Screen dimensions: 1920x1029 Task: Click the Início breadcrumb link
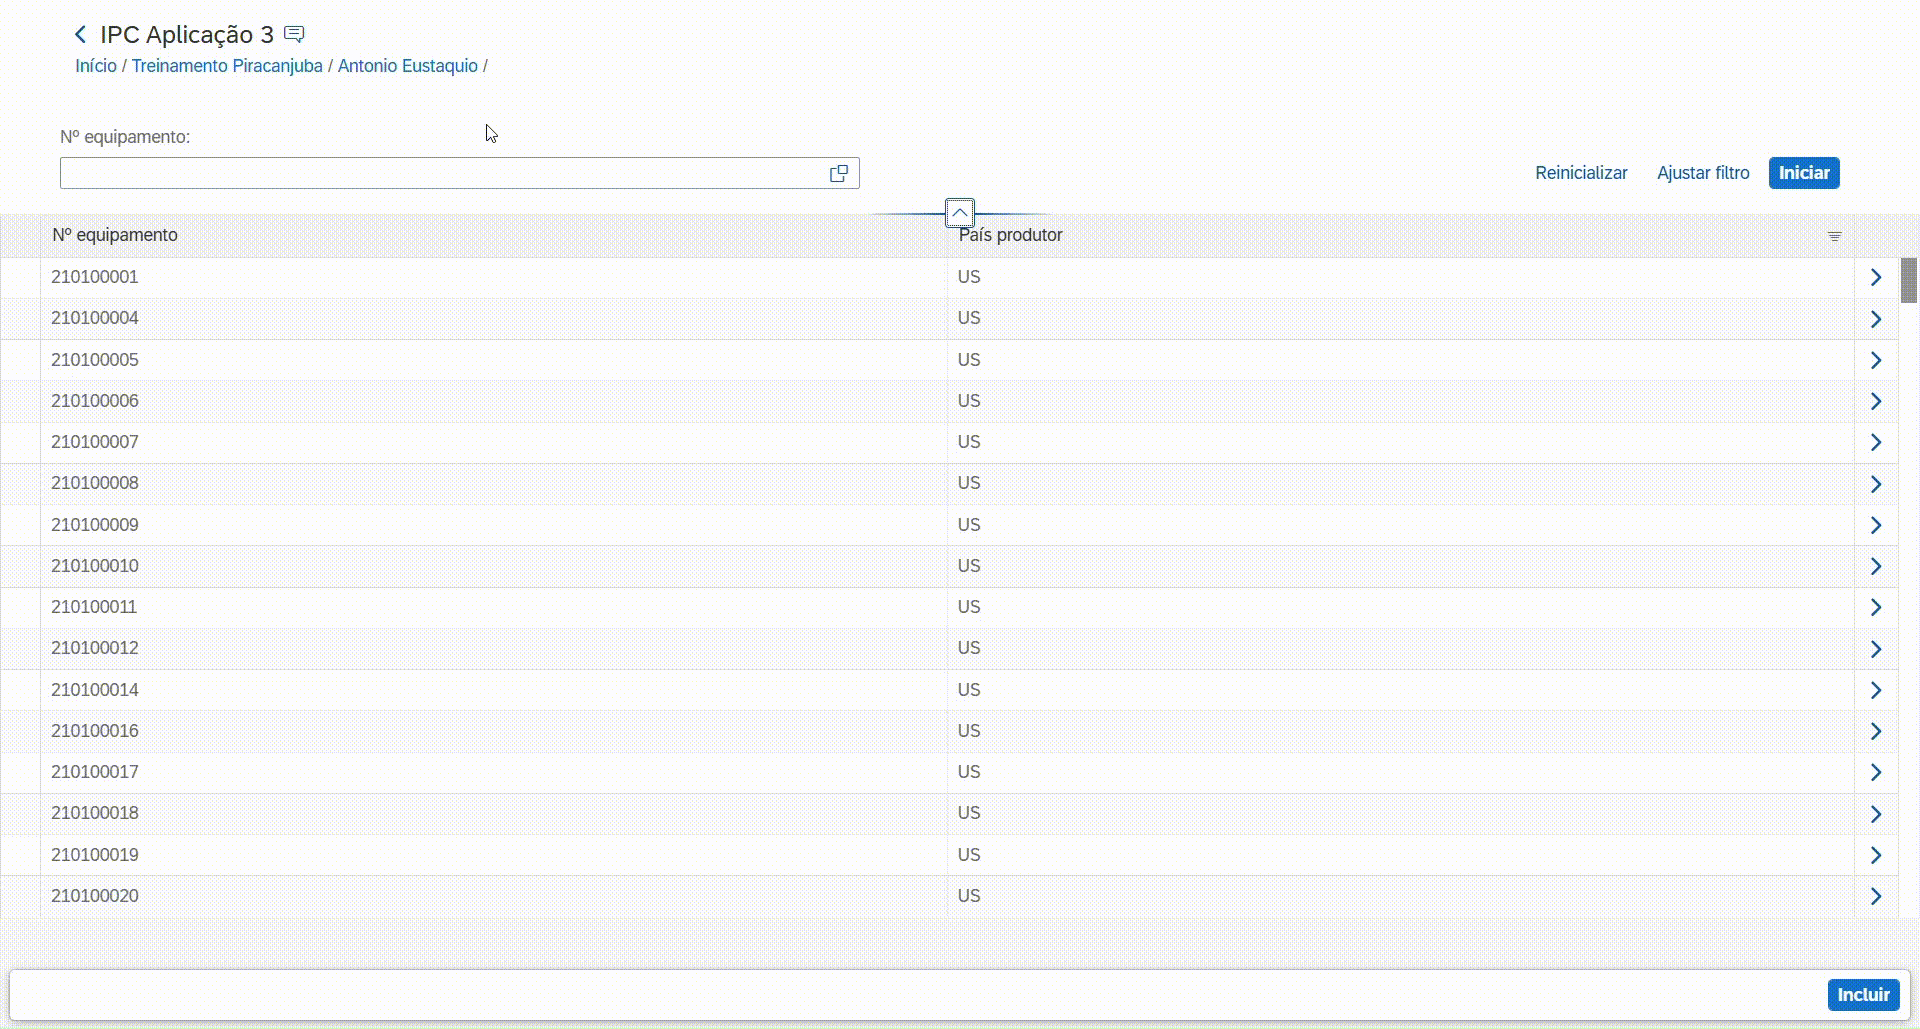click(96, 66)
